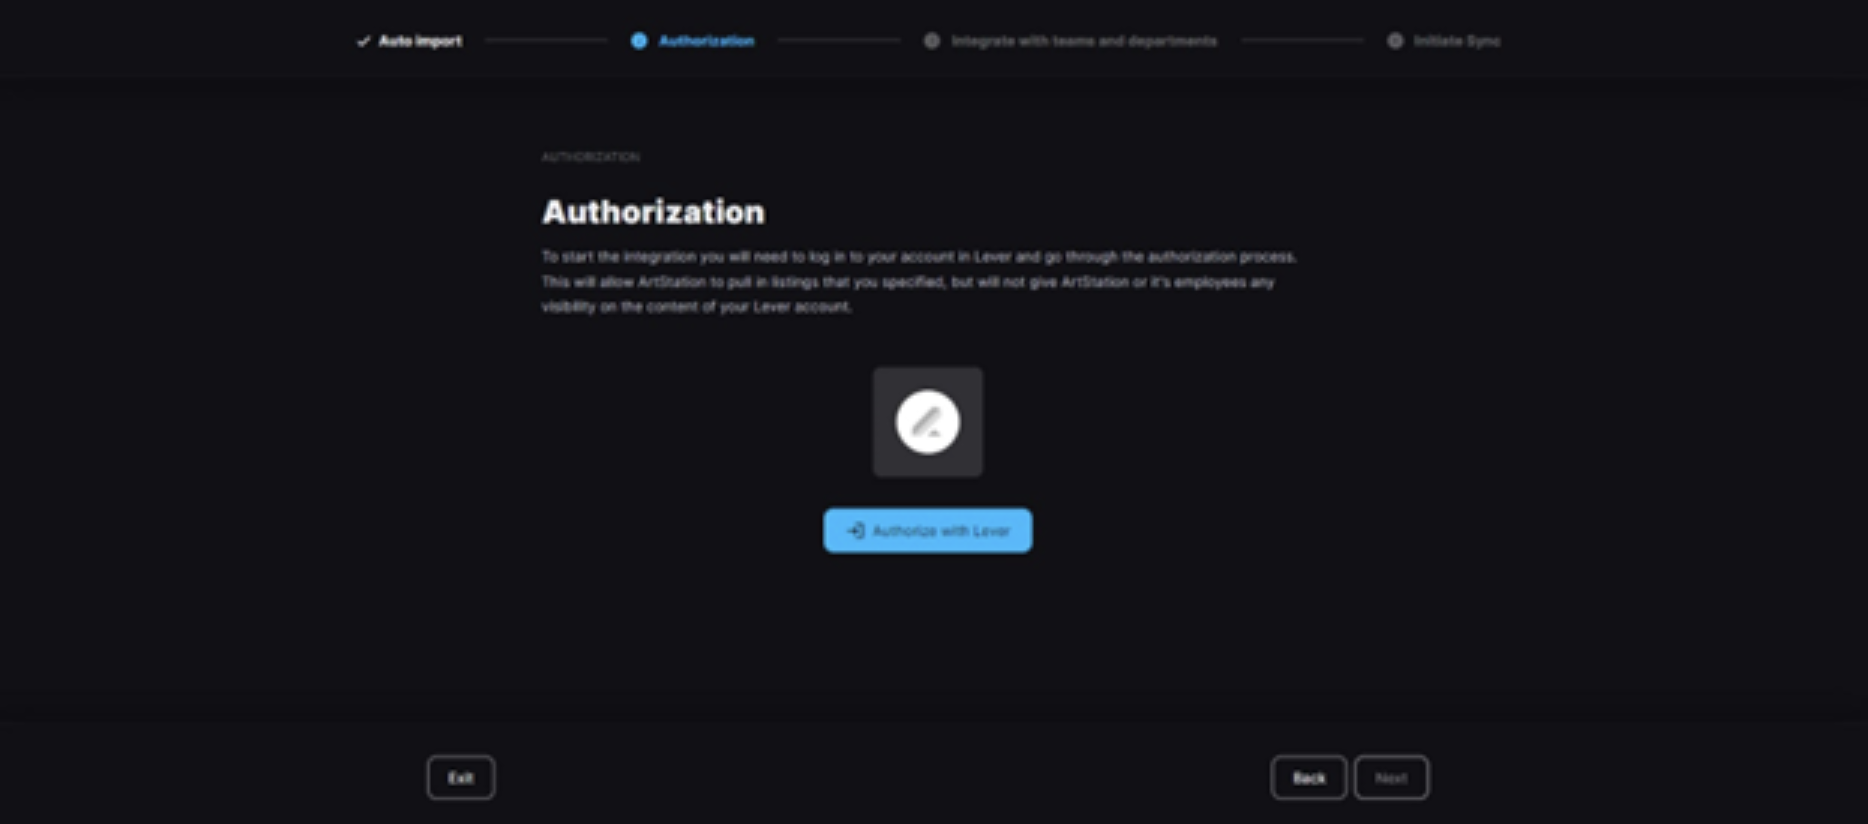This screenshot has width=1868, height=824.
Task: Click progress line after the Authorization step
Action: tap(839, 41)
